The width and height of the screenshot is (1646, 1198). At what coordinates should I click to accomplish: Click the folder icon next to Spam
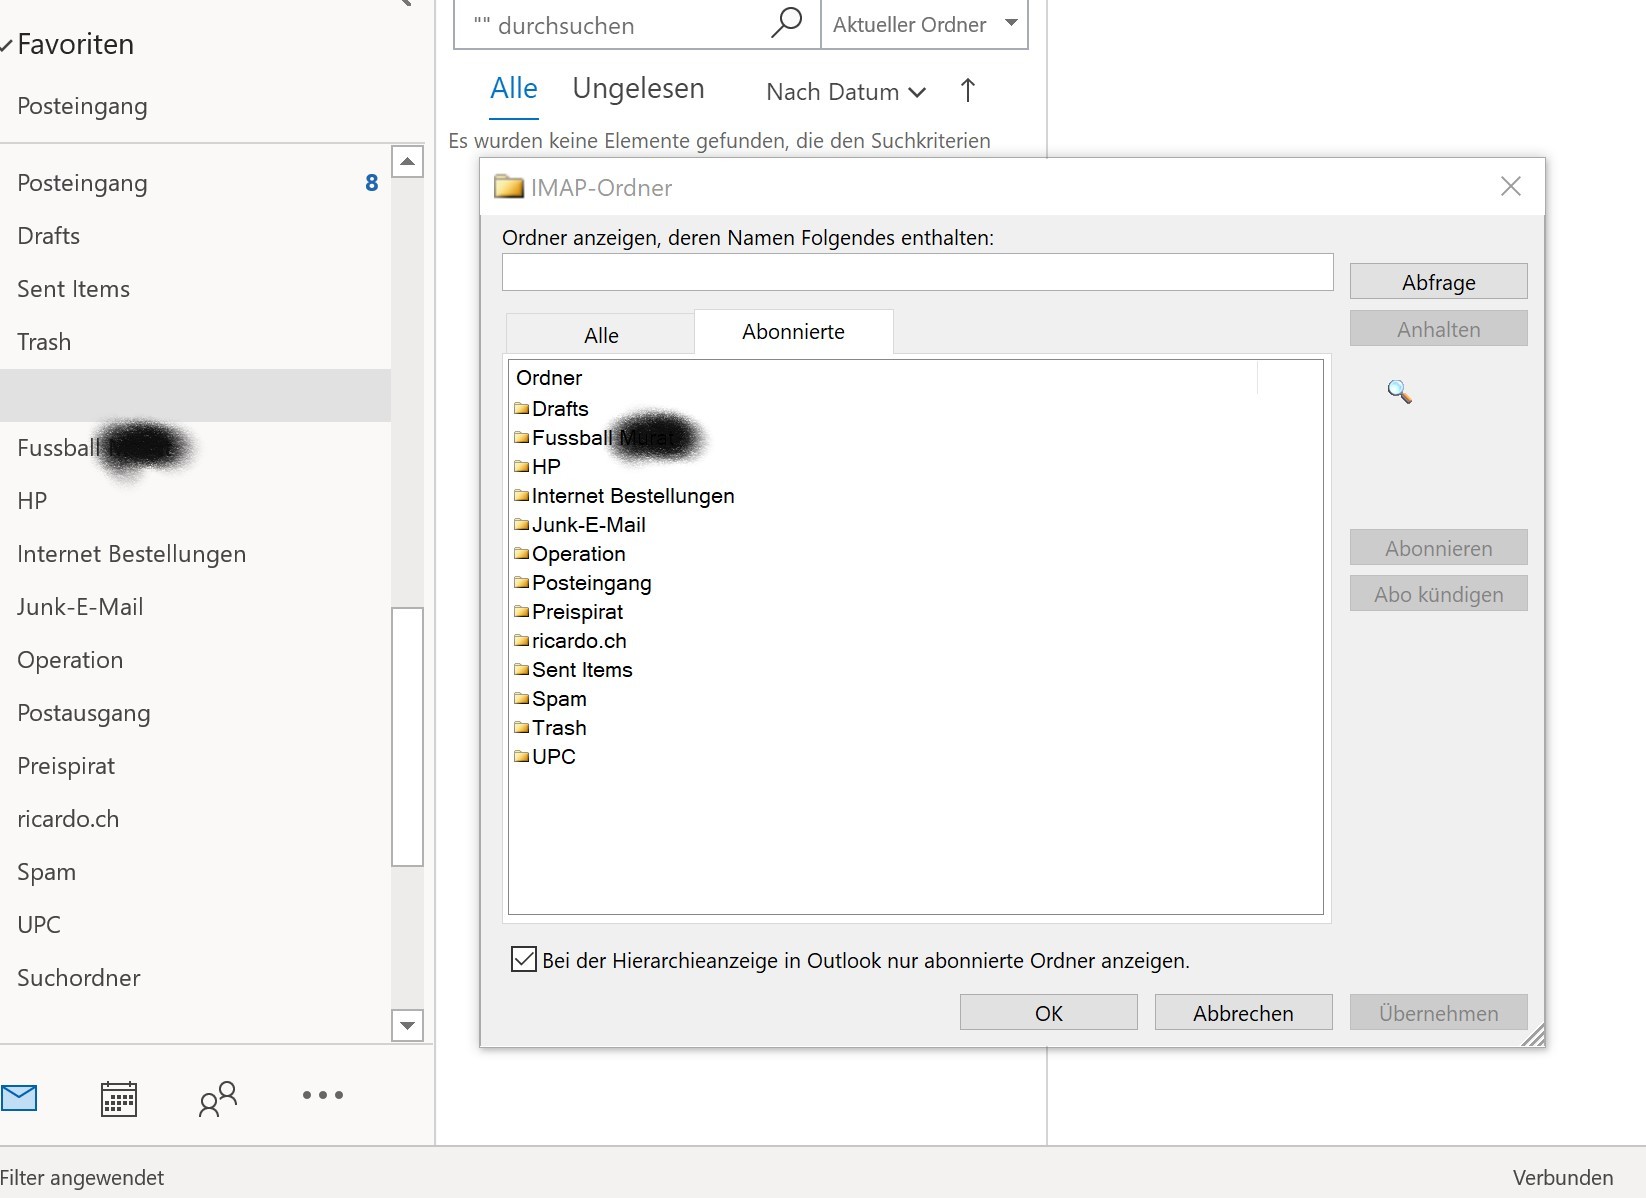(522, 698)
